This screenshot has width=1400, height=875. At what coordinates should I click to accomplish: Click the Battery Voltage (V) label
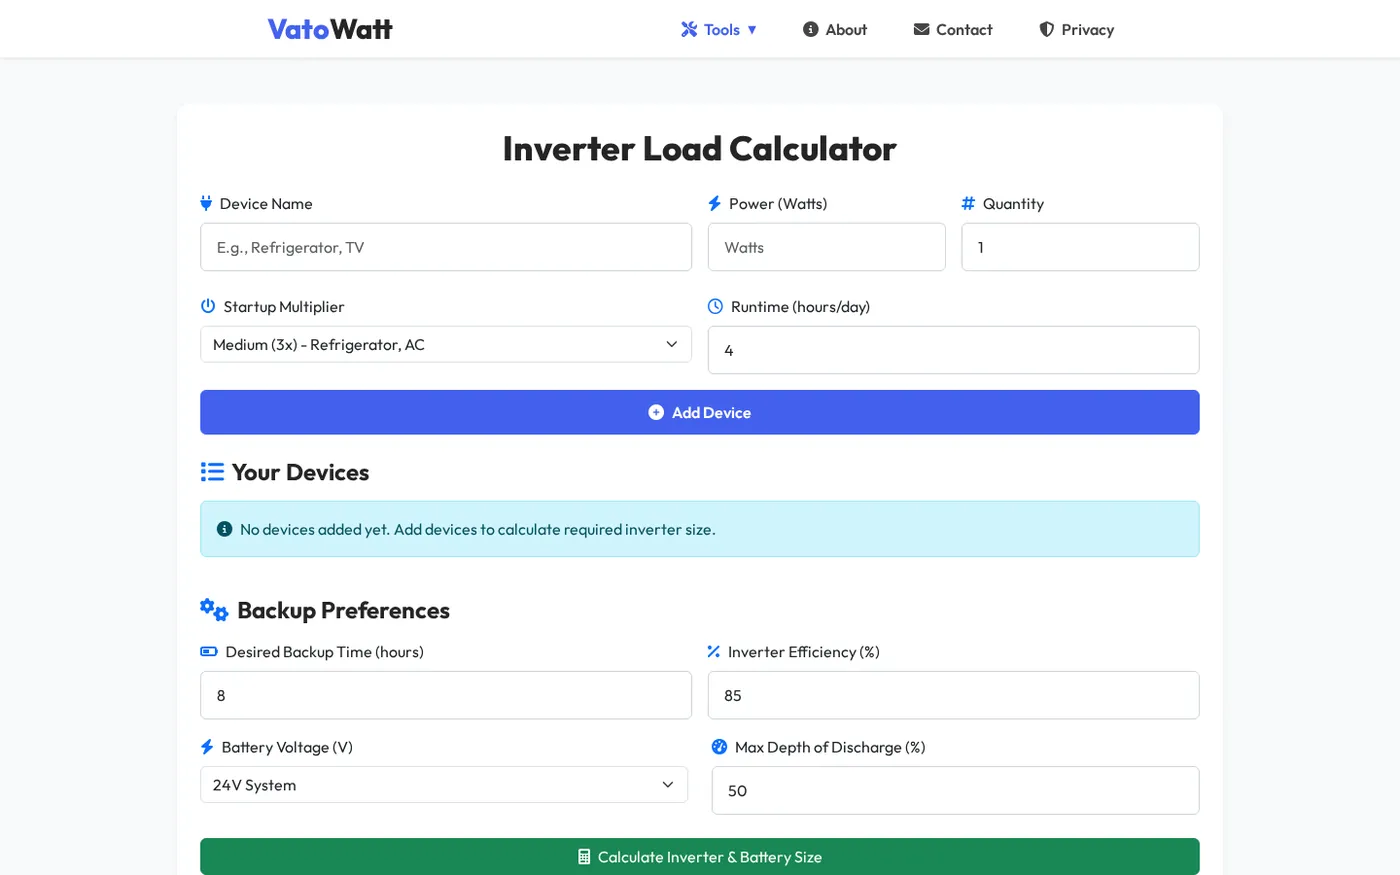tap(287, 747)
